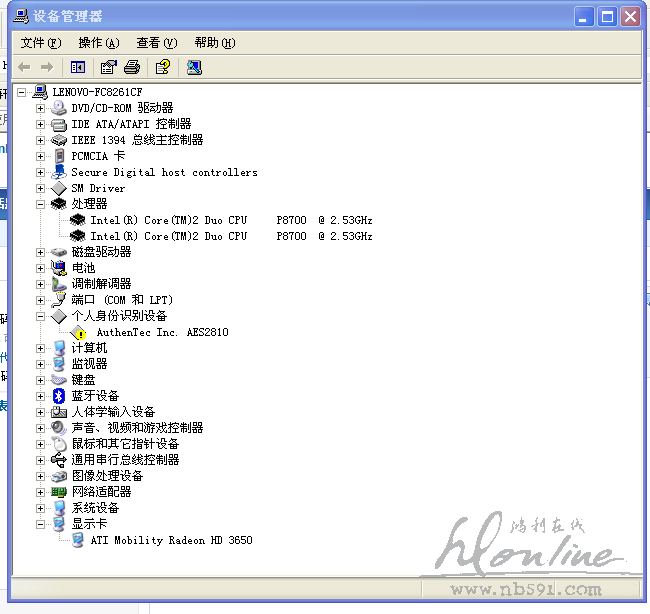The width and height of the screenshot is (650, 614).
Task: Click the show/hide console tree toolbar icon
Action: click(x=78, y=67)
